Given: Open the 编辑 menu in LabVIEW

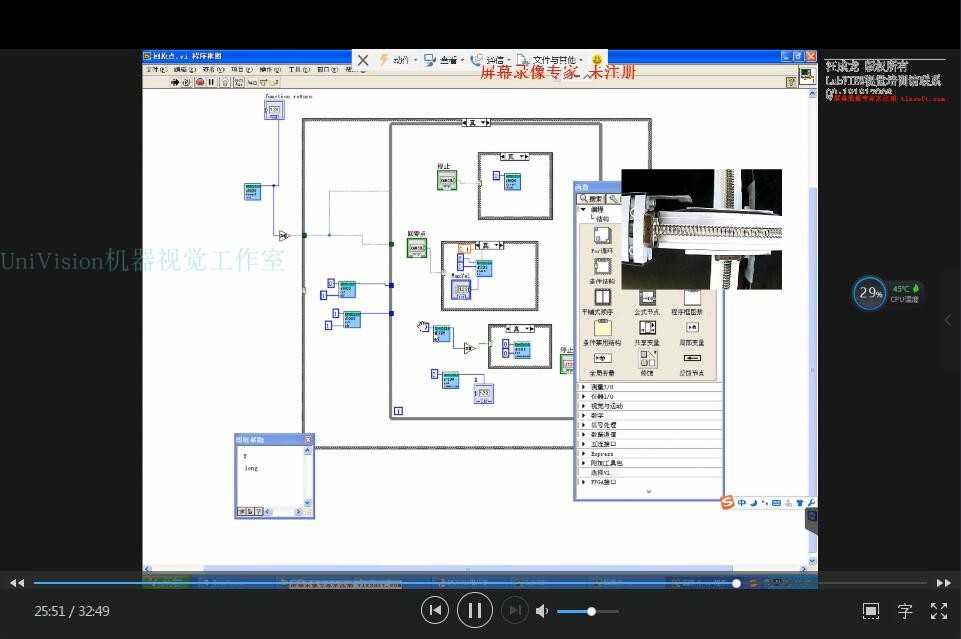Looking at the screenshot, I should click(x=184, y=70).
